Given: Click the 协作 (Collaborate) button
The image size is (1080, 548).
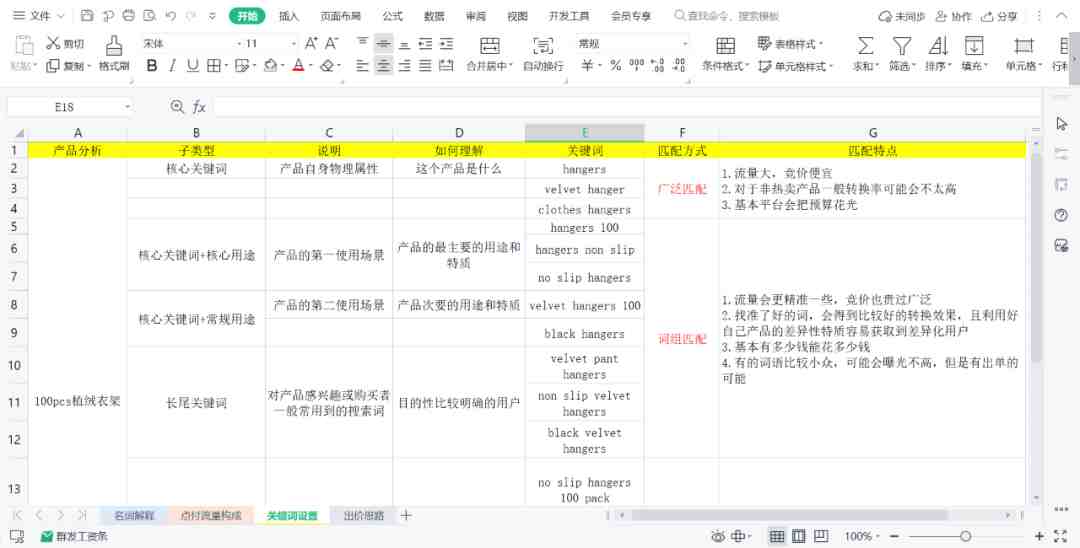Looking at the screenshot, I should click(x=953, y=16).
